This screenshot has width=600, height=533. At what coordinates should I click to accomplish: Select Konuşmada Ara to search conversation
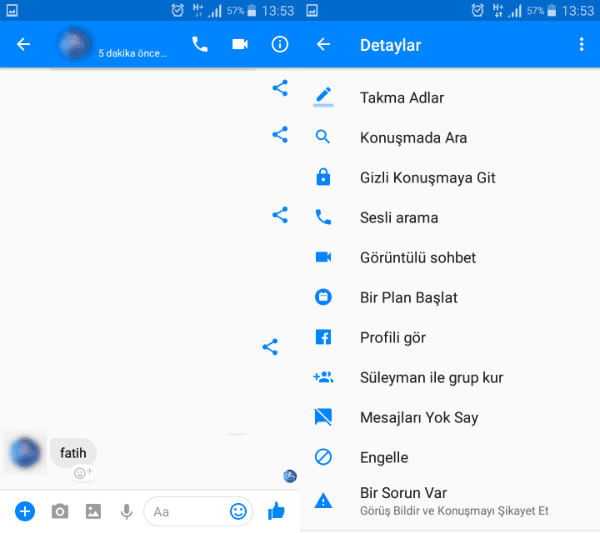(x=450, y=138)
